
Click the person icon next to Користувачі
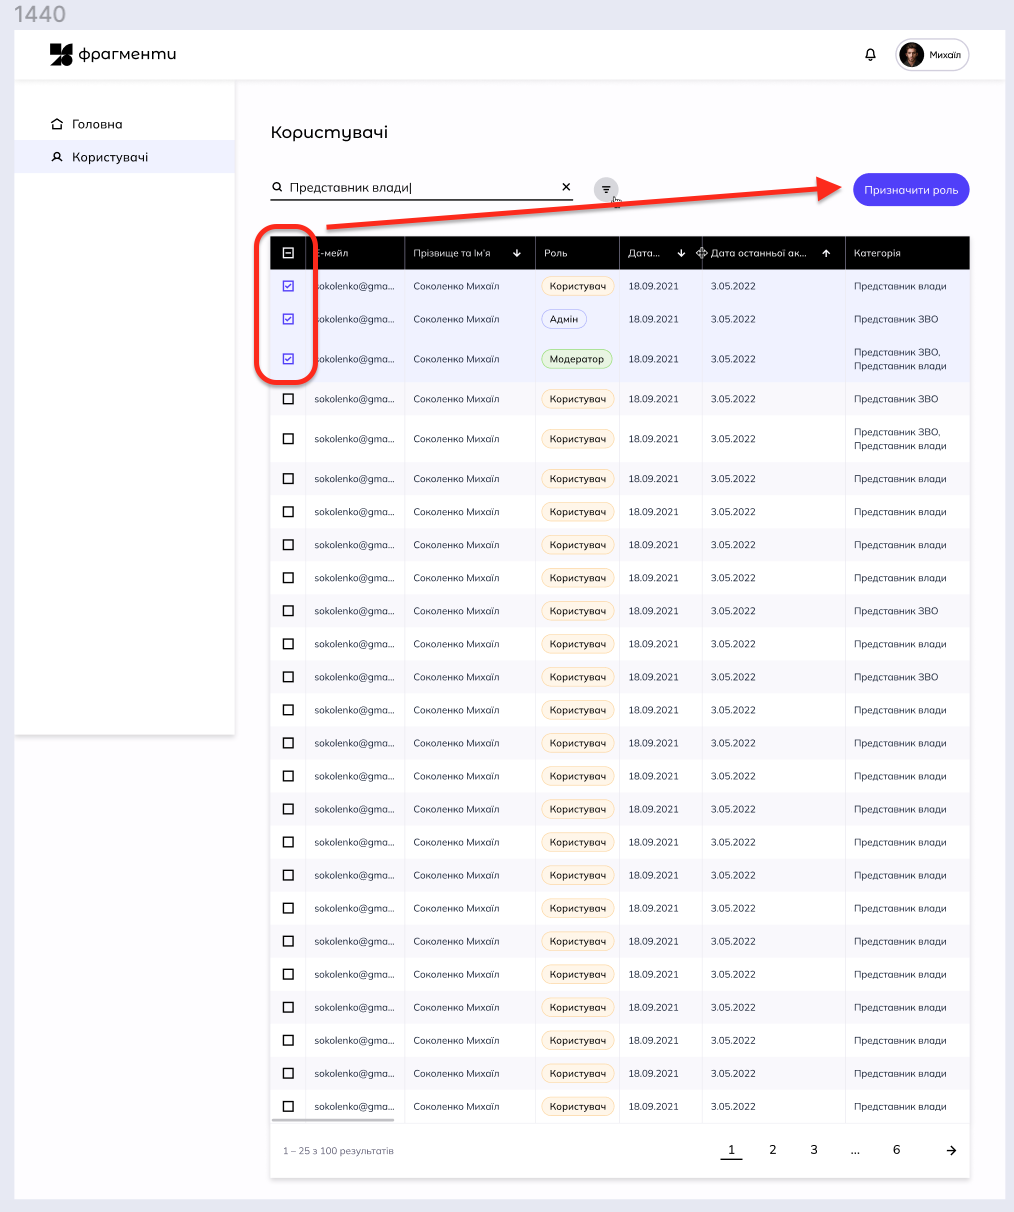[57, 157]
